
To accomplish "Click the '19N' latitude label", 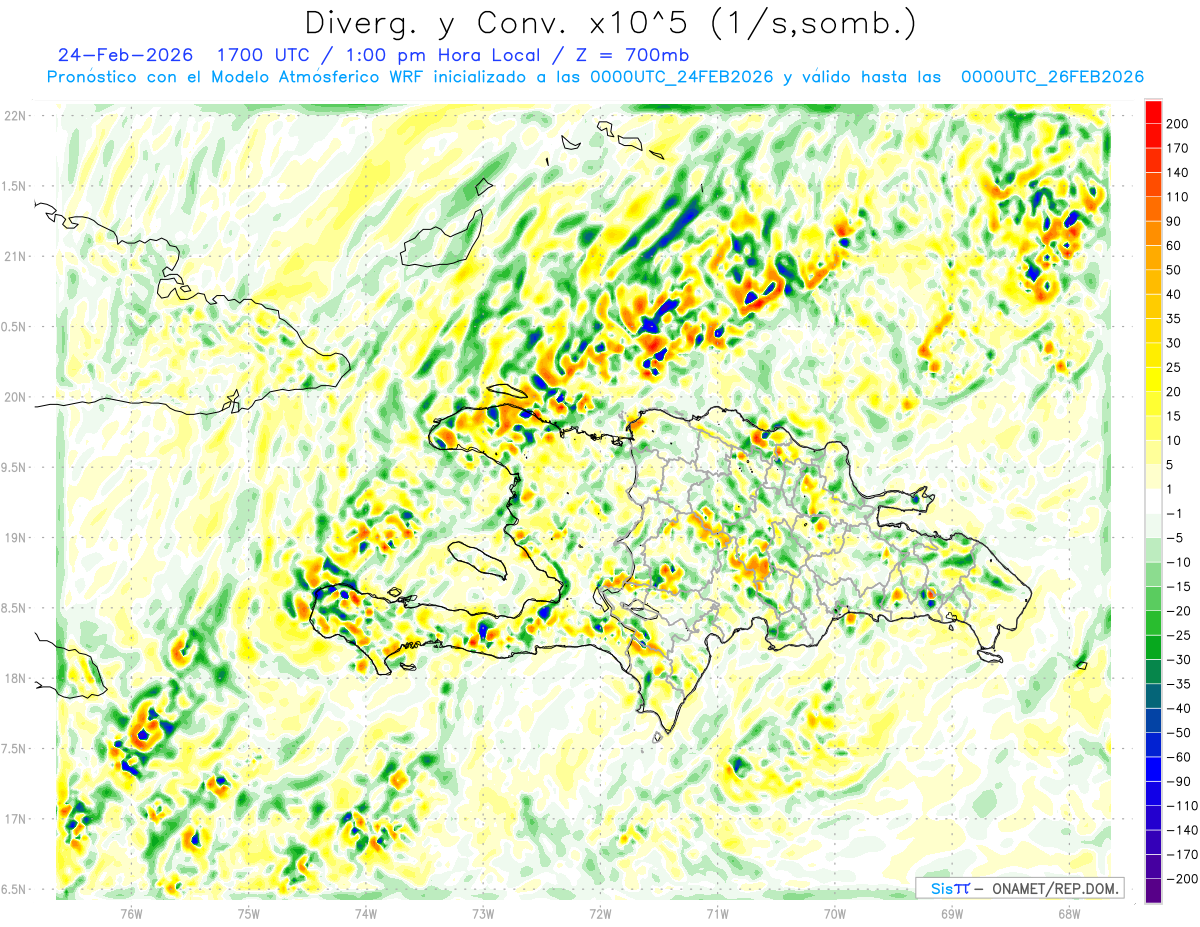I will click(x=17, y=538).
